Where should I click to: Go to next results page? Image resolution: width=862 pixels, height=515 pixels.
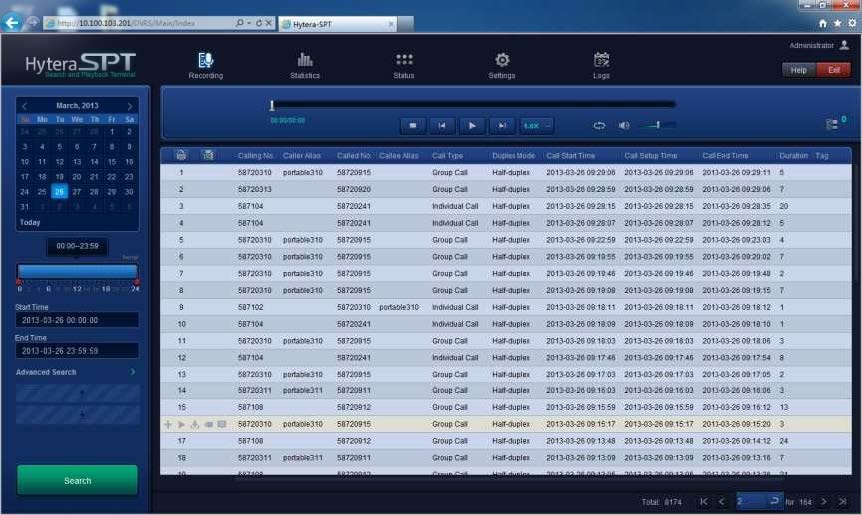pos(824,501)
